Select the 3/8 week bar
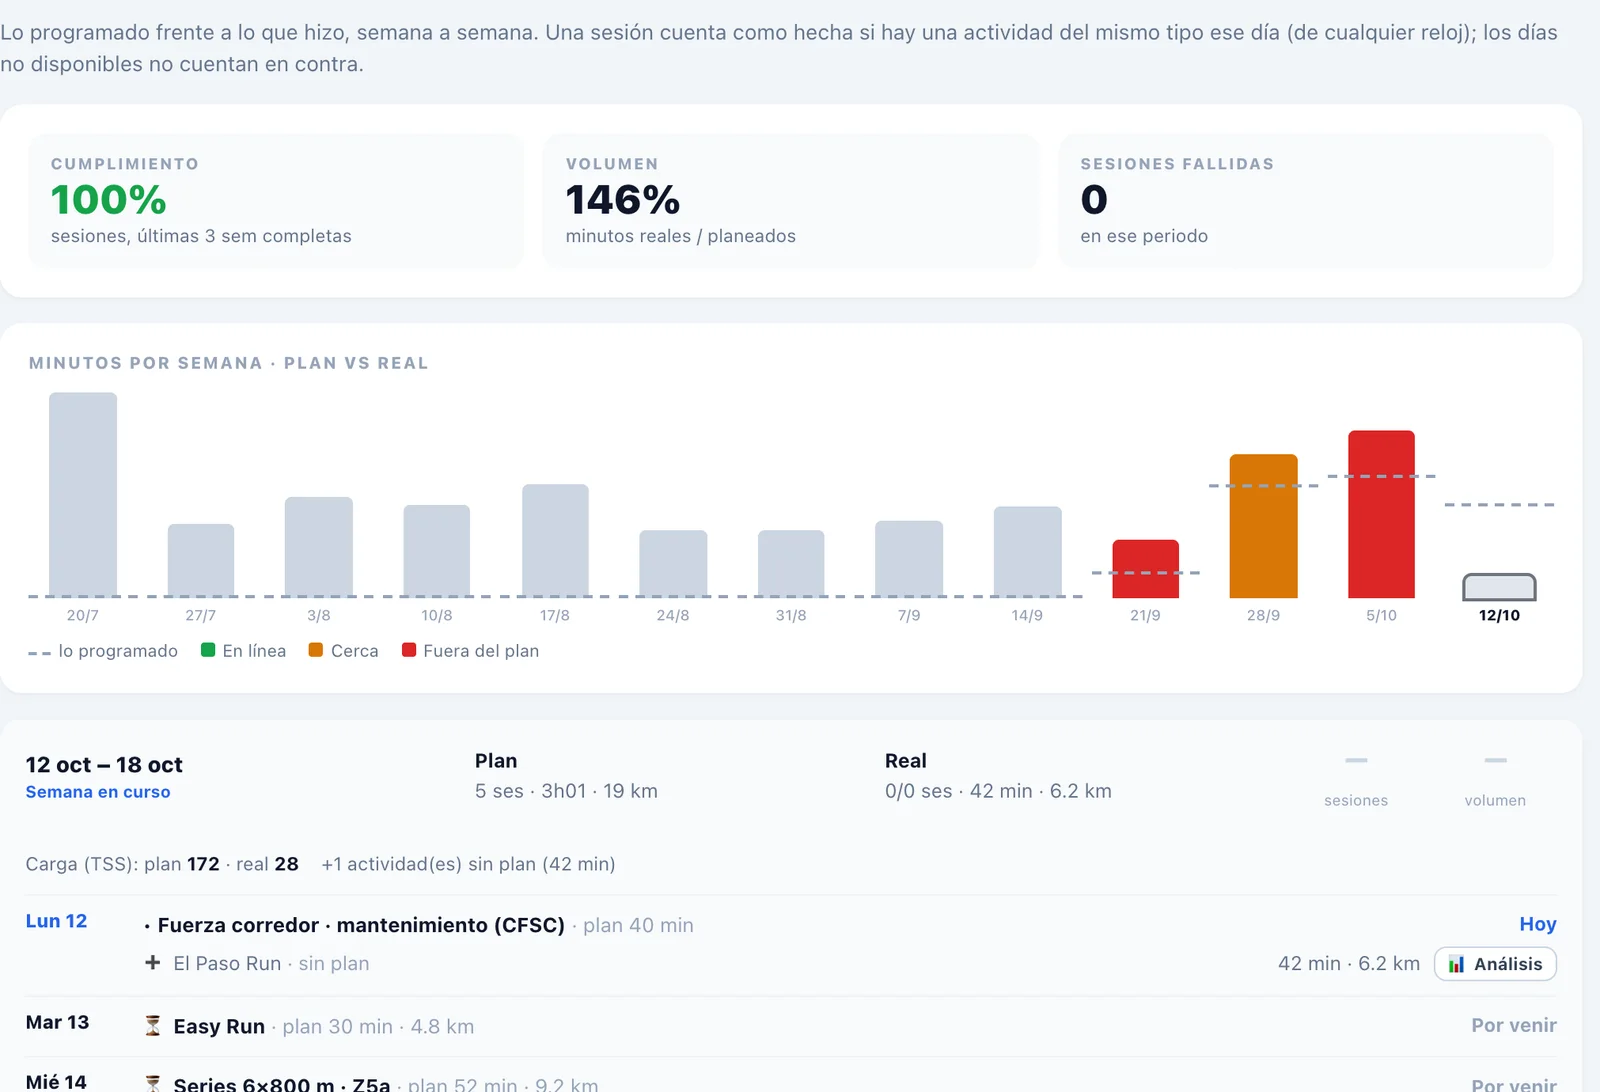 point(319,547)
